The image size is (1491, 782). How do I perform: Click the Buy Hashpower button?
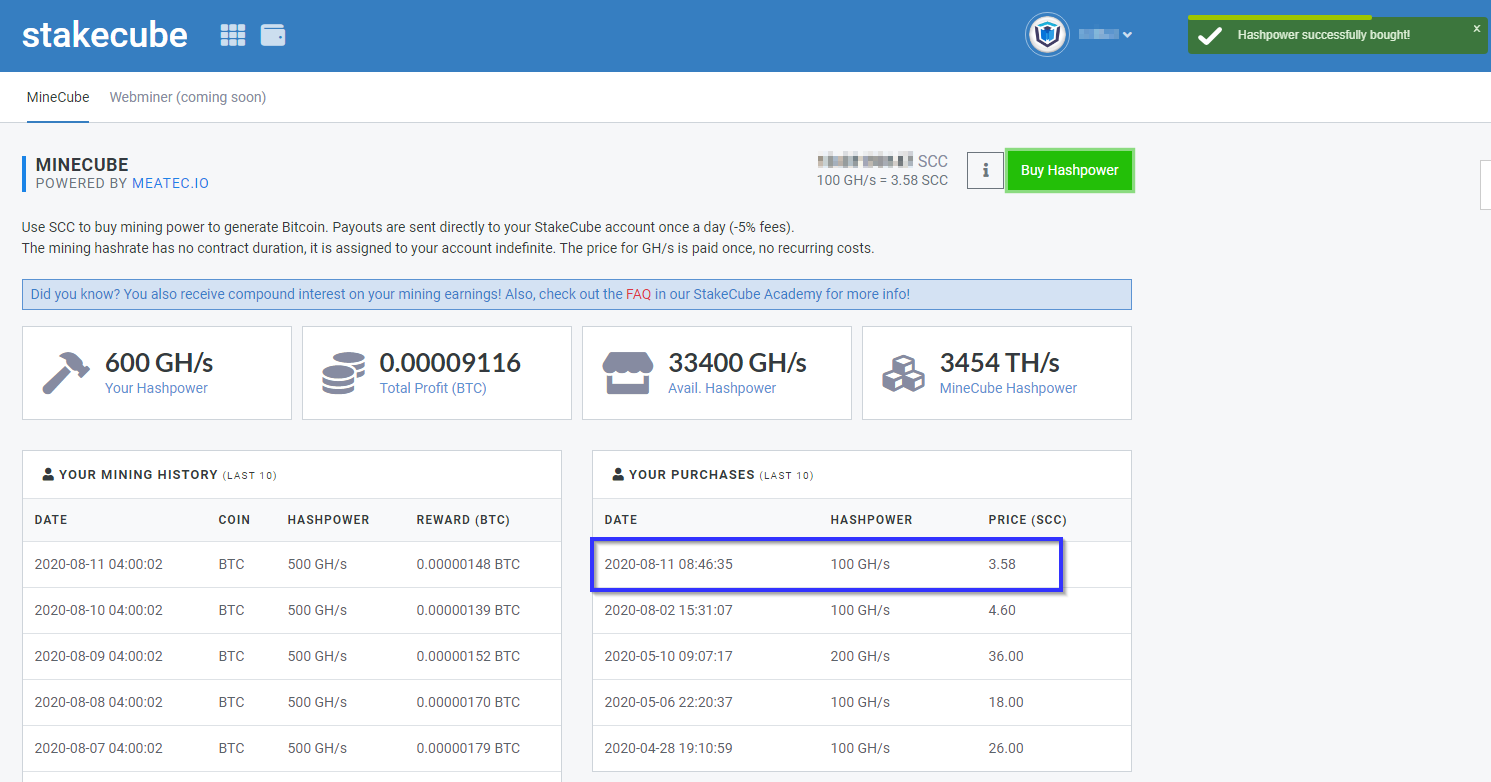[1070, 171]
